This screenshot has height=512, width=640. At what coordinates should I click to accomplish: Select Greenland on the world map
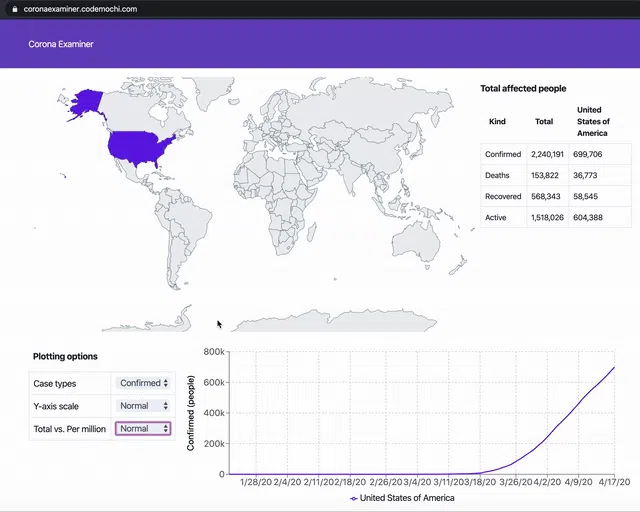click(213, 92)
